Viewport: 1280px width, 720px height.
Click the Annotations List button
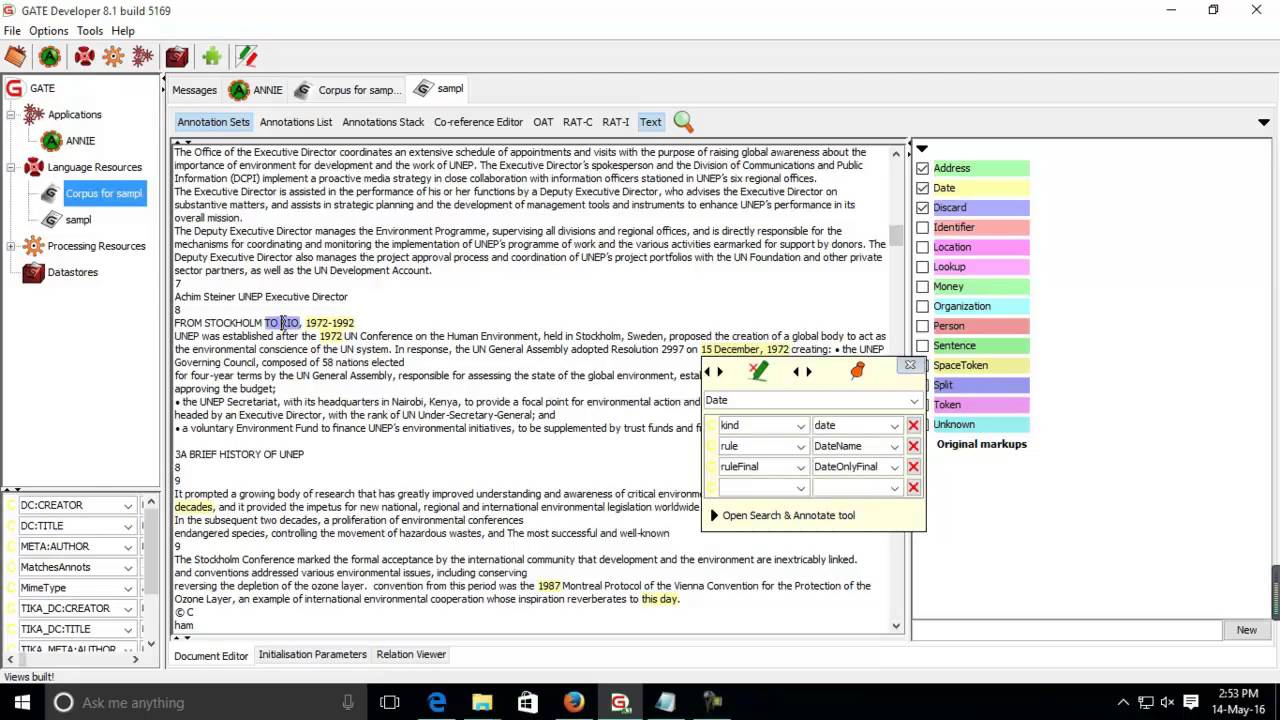point(296,122)
